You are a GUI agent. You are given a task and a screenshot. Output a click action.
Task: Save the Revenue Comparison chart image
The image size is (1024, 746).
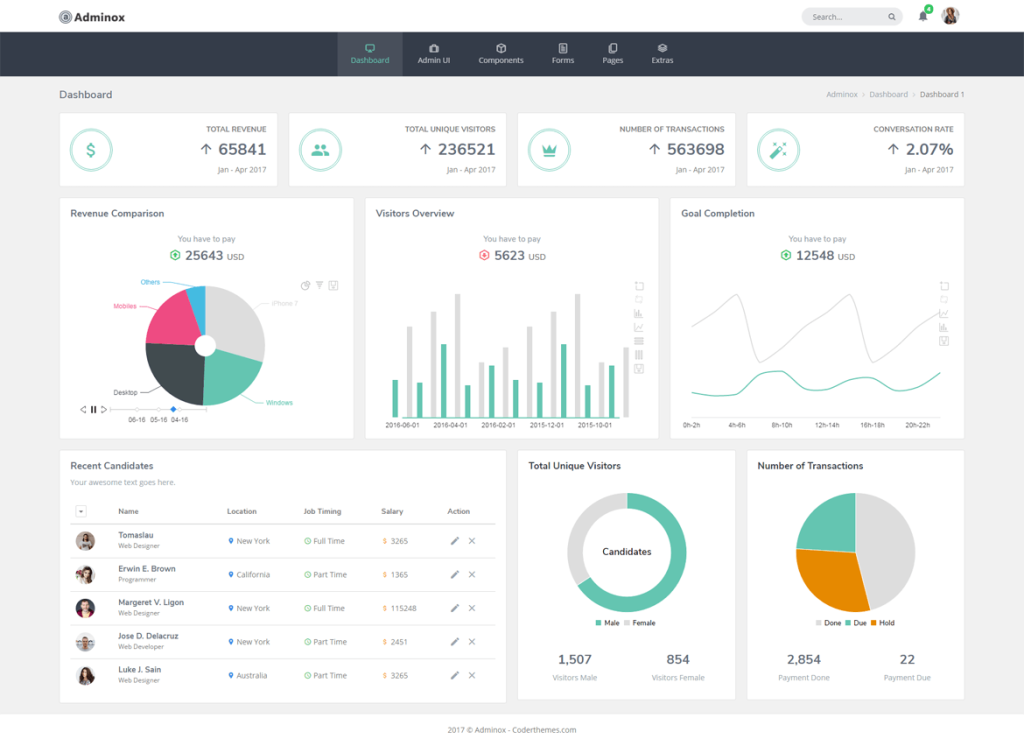[333, 285]
